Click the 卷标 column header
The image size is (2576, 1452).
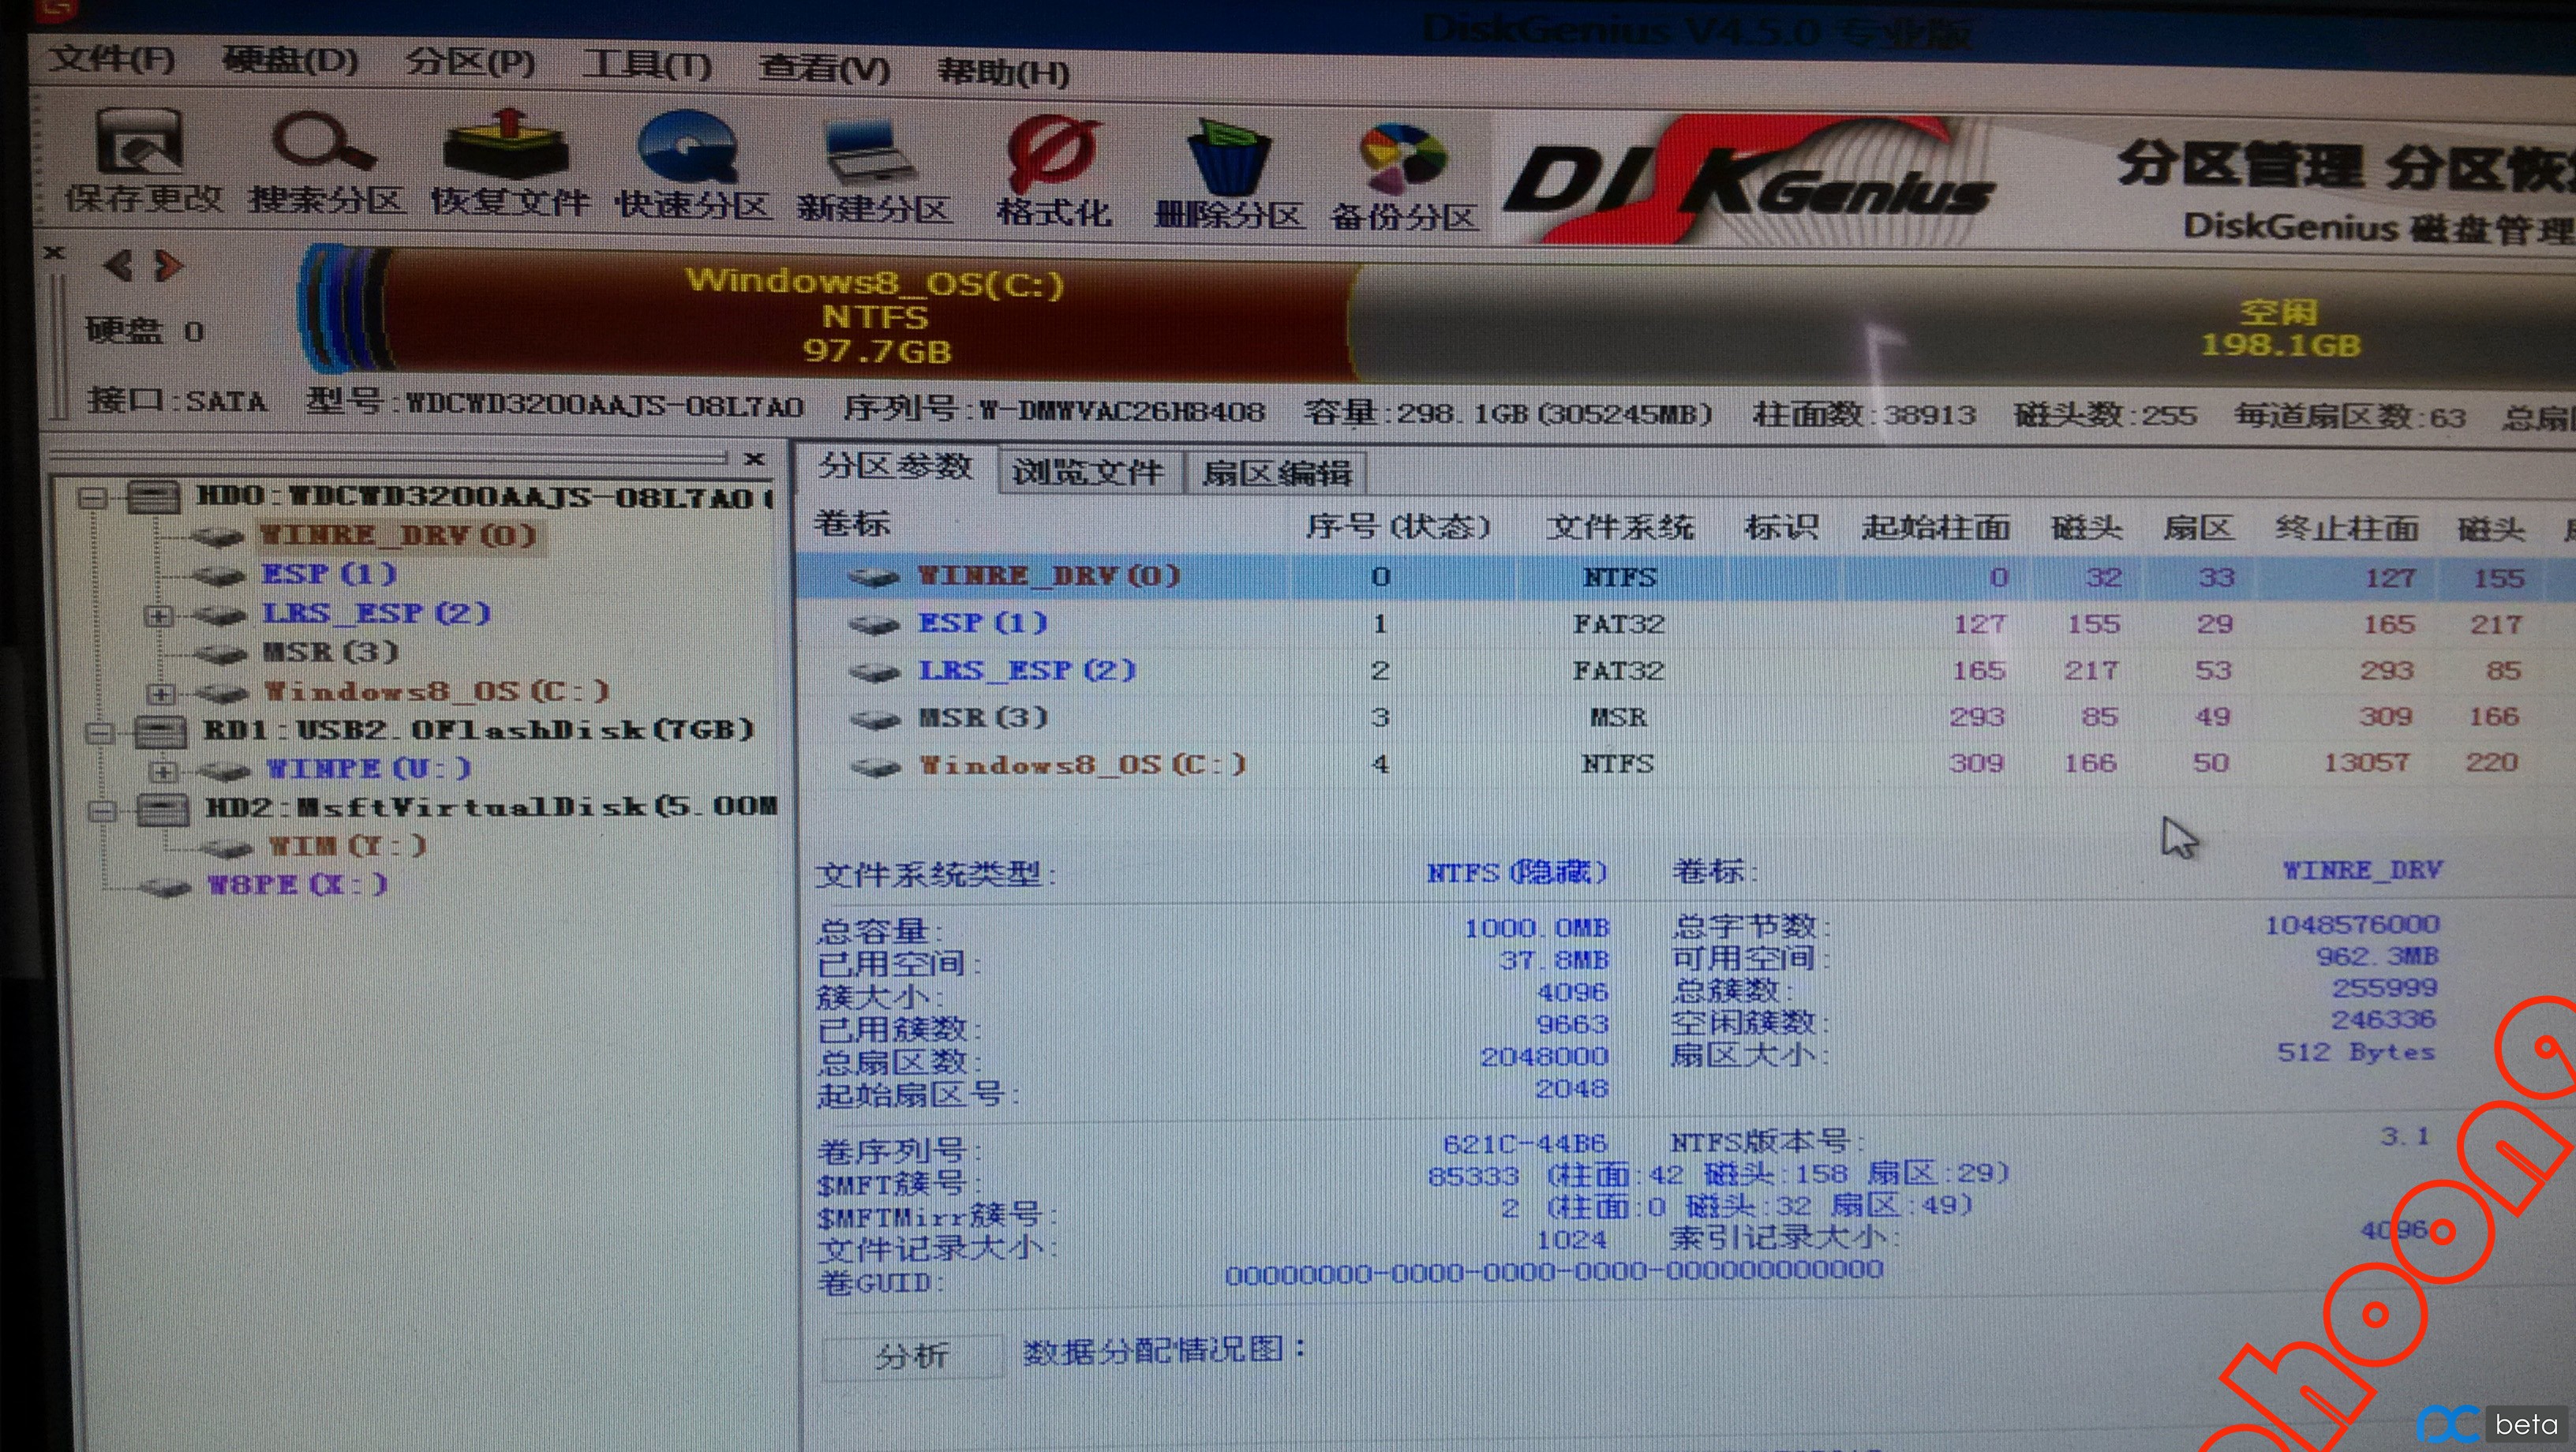coord(852,523)
